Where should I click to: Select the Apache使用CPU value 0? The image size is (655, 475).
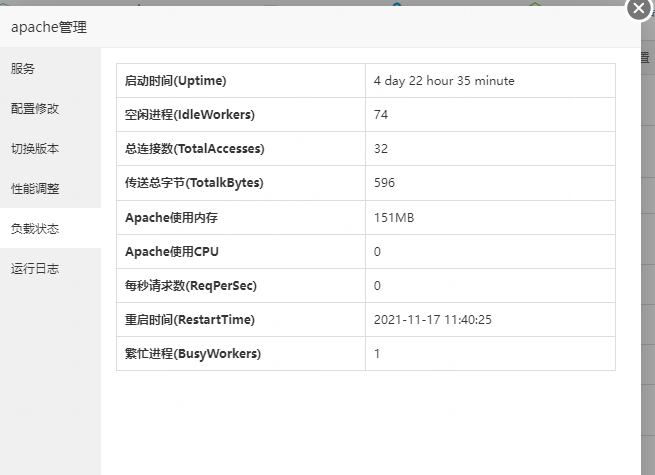pos(377,251)
